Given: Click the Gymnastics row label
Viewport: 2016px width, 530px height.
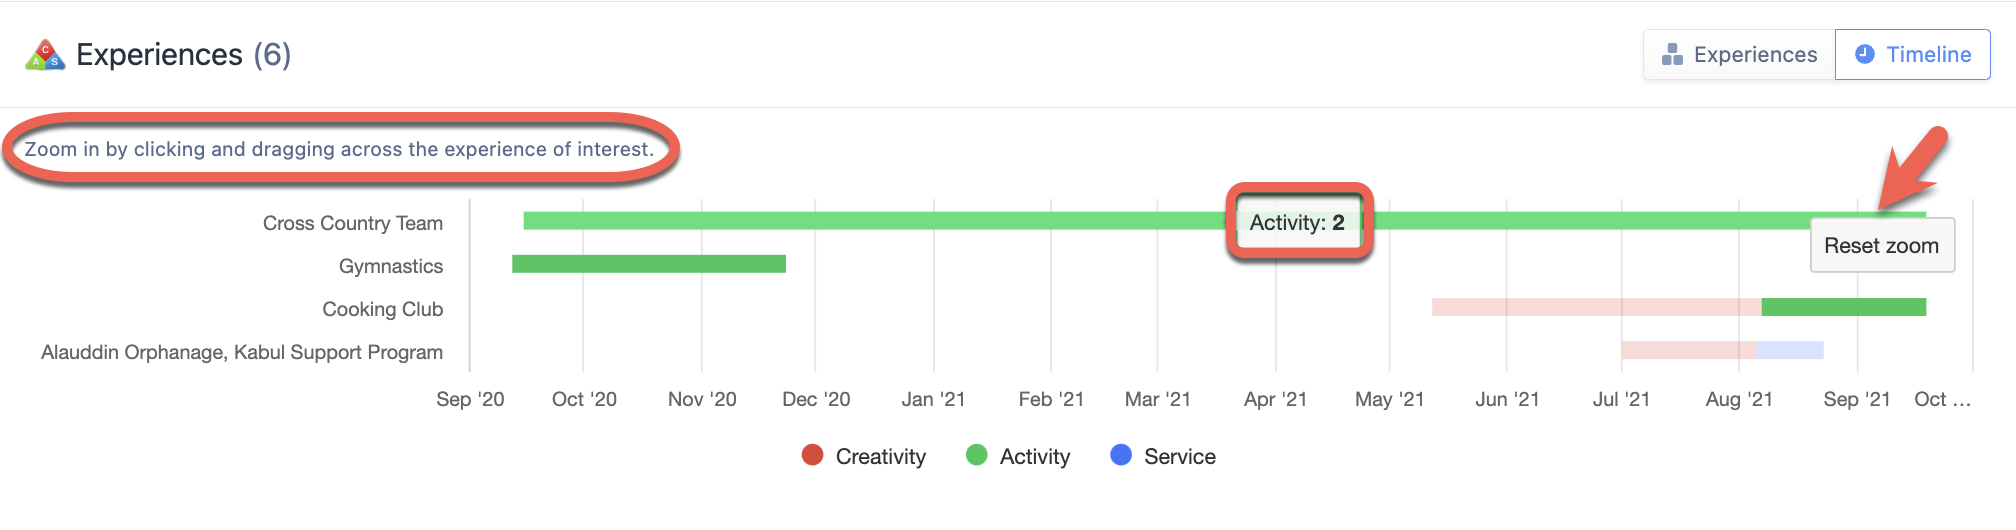Looking at the screenshot, I should click(x=391, y=266).
